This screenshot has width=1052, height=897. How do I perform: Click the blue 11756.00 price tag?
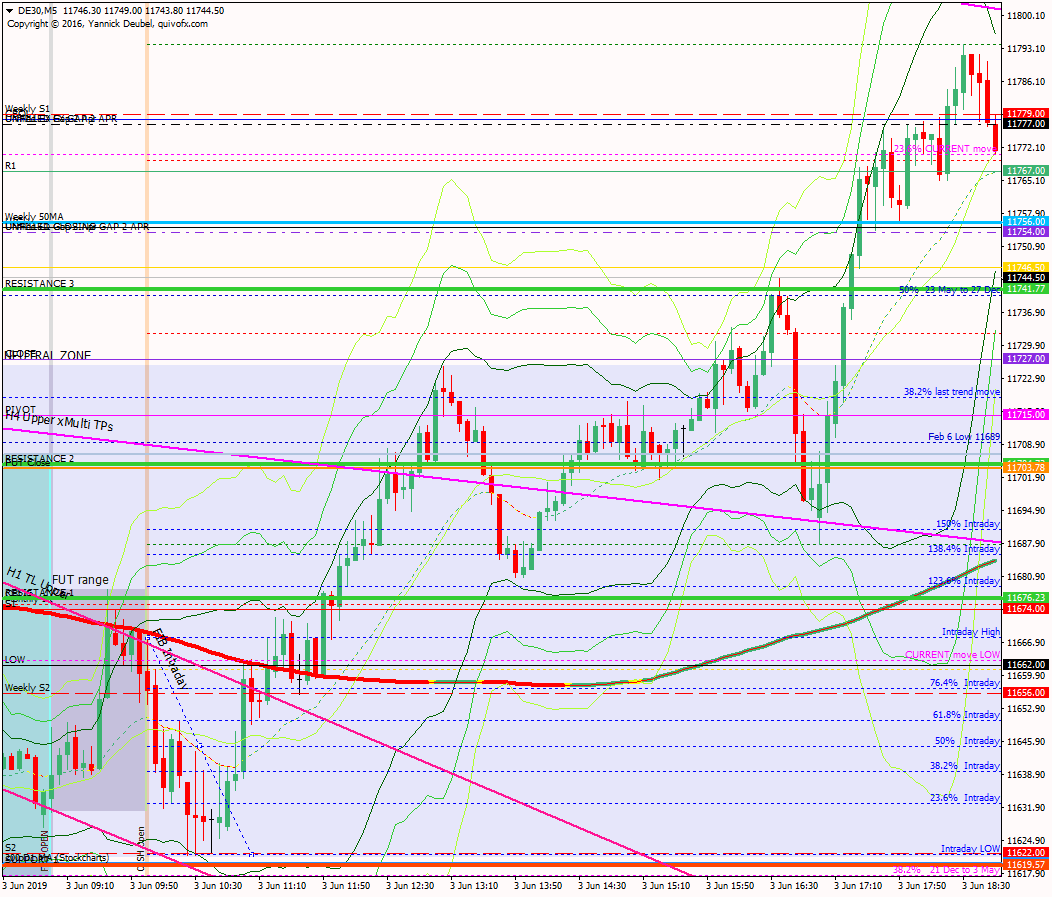tap(1026, 221)
